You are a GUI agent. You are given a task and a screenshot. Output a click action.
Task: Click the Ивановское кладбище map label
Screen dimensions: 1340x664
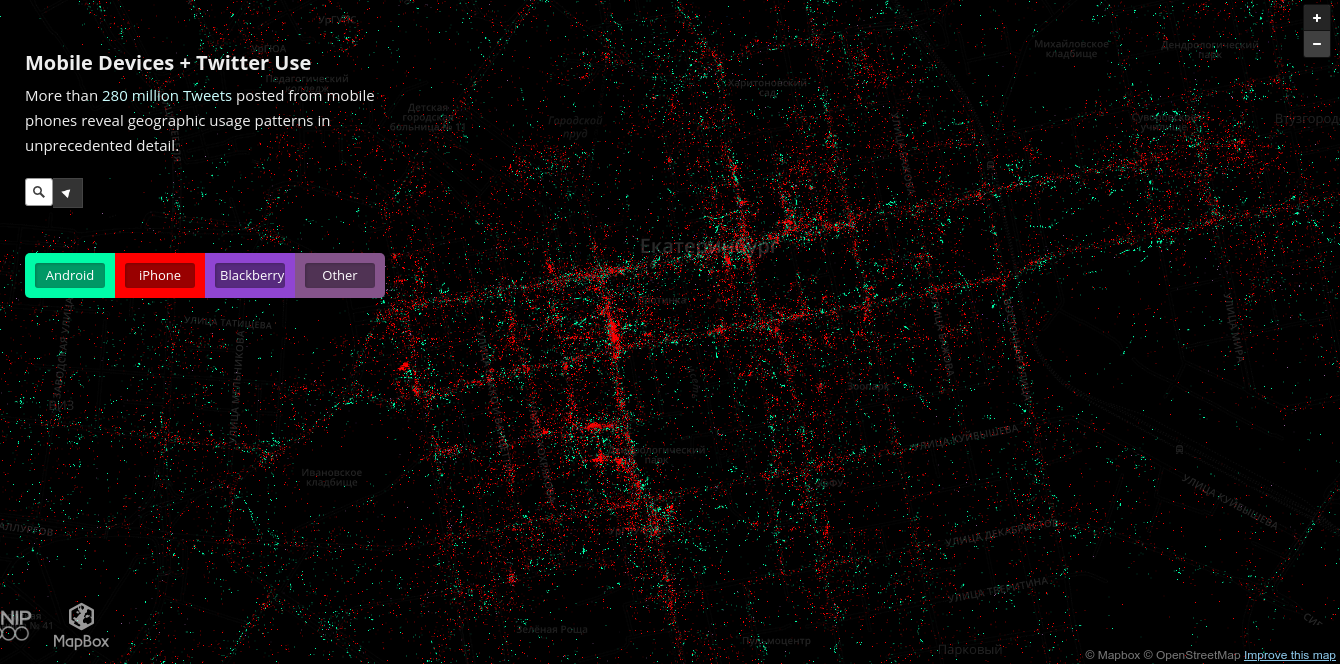point(331,477)
